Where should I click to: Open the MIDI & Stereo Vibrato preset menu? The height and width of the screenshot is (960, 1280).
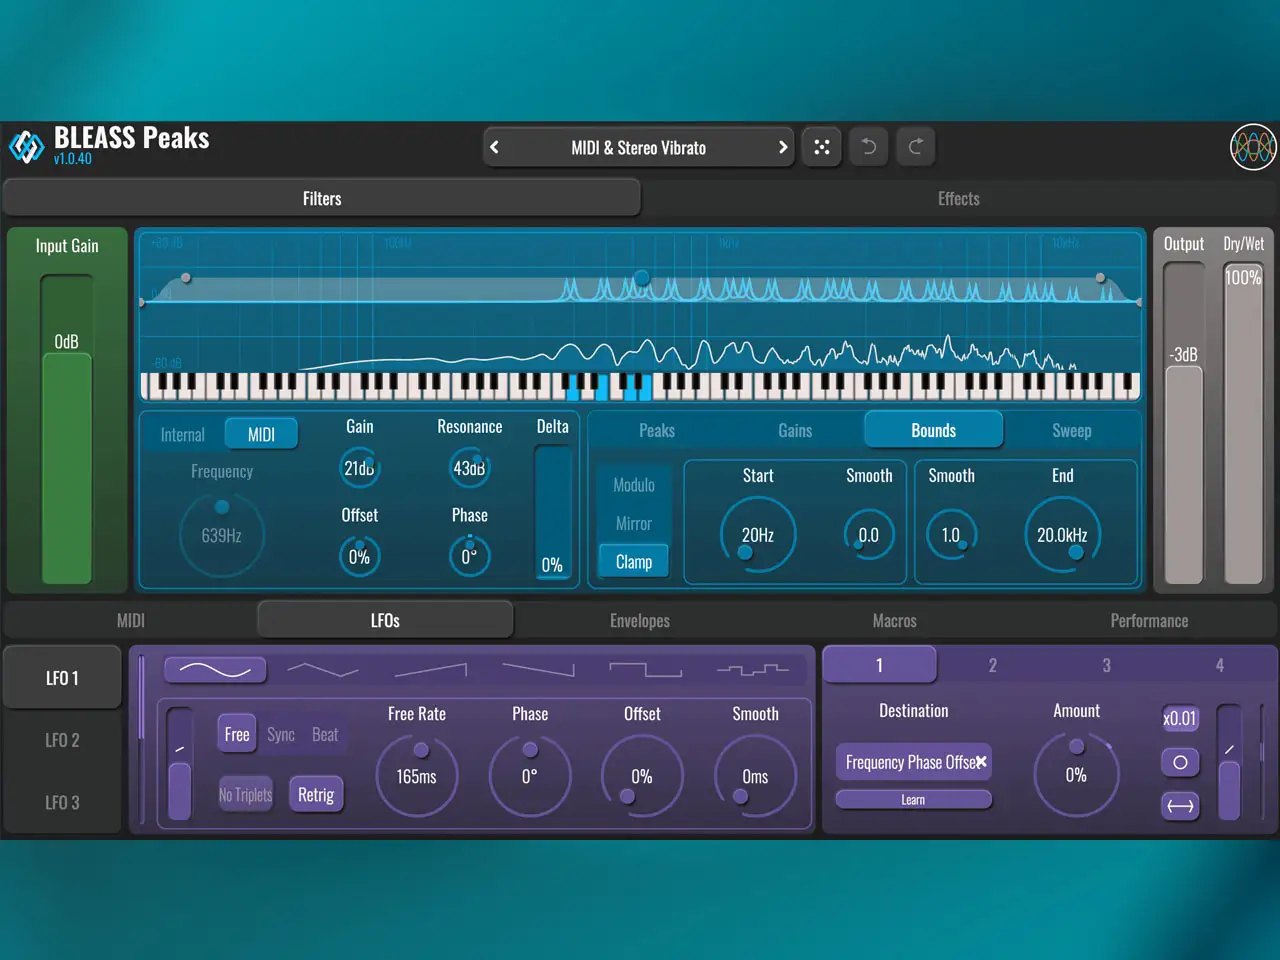click(638, 147)
